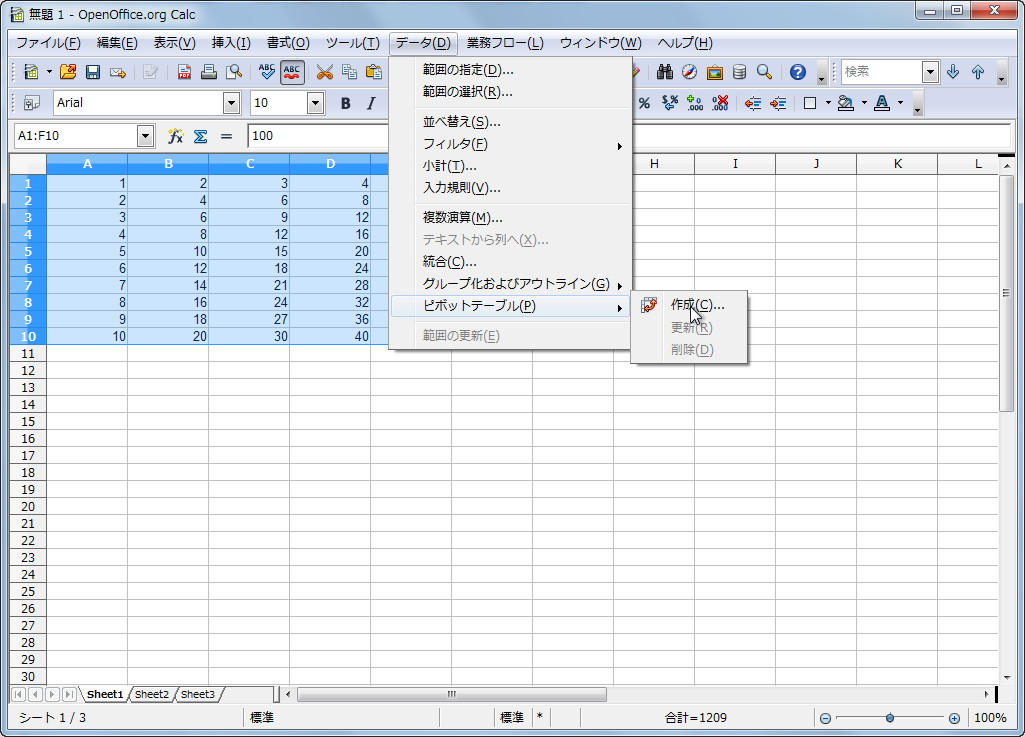Open the Borders dropdown arrow
Viewport: 1025px width, 737px height.
point(828,103)
